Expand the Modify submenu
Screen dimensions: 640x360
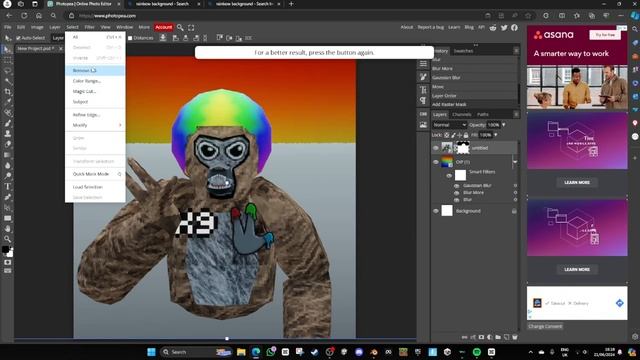(x=95, y=125)
